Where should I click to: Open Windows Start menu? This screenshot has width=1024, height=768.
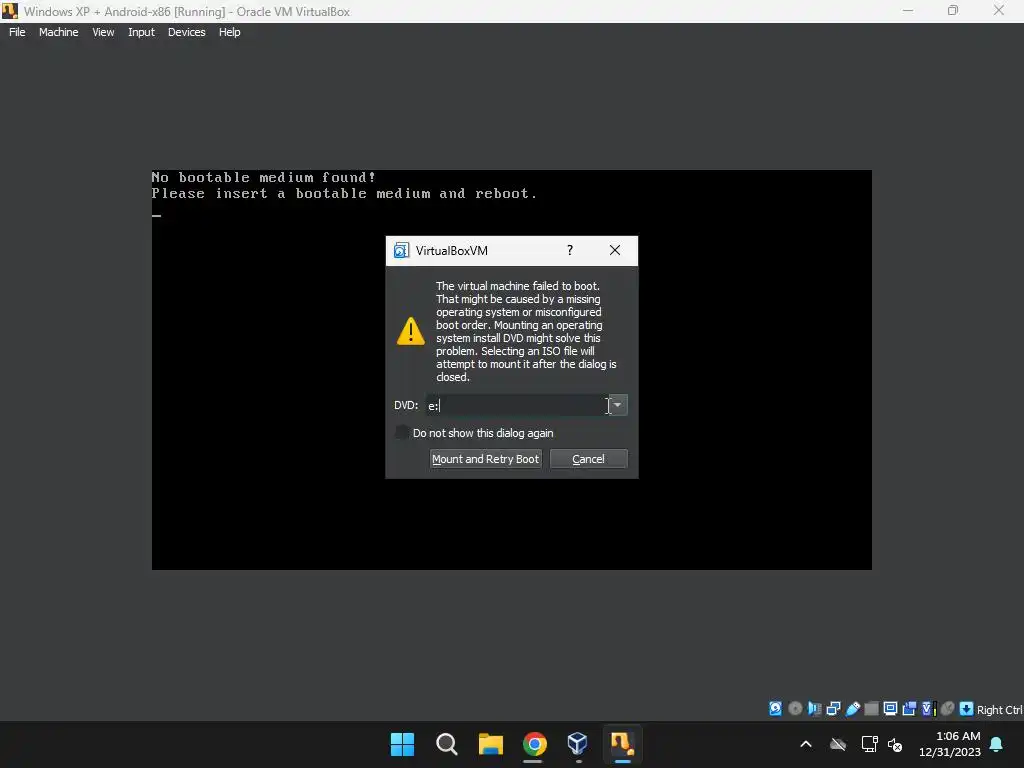[402, 744]
